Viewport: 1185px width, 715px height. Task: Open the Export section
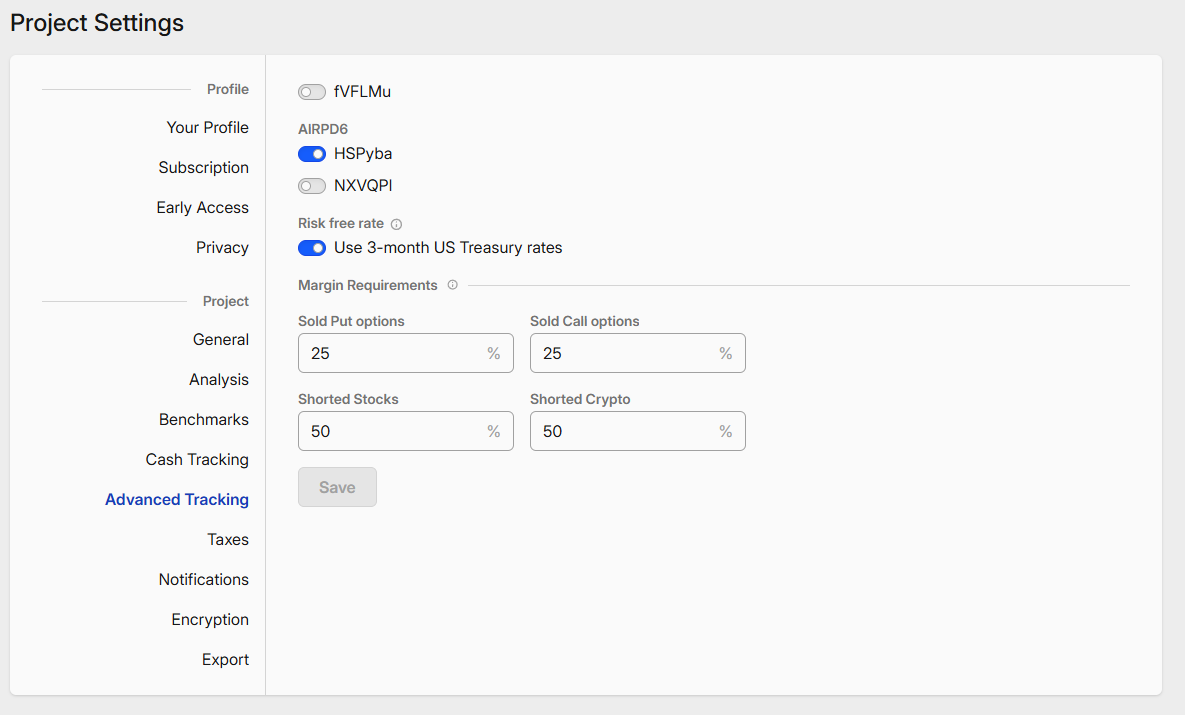(x=225, y=660)
